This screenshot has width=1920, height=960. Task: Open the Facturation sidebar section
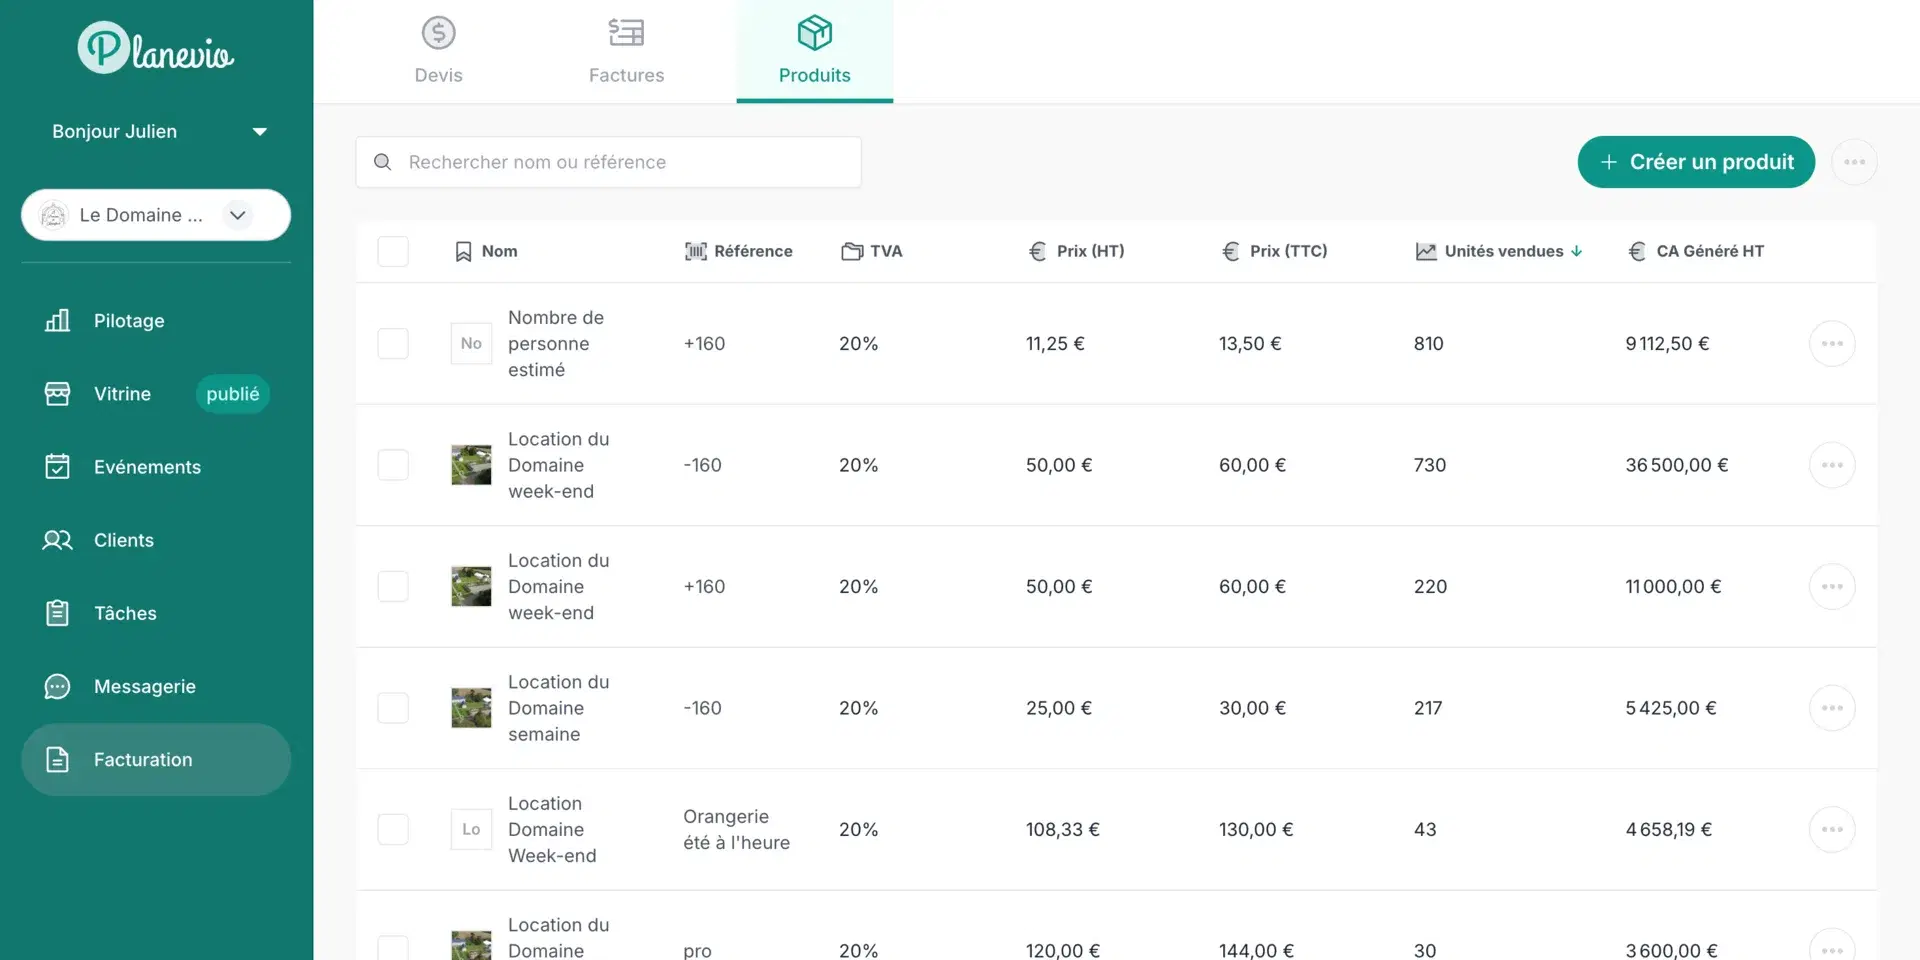[x=156, y=760]
